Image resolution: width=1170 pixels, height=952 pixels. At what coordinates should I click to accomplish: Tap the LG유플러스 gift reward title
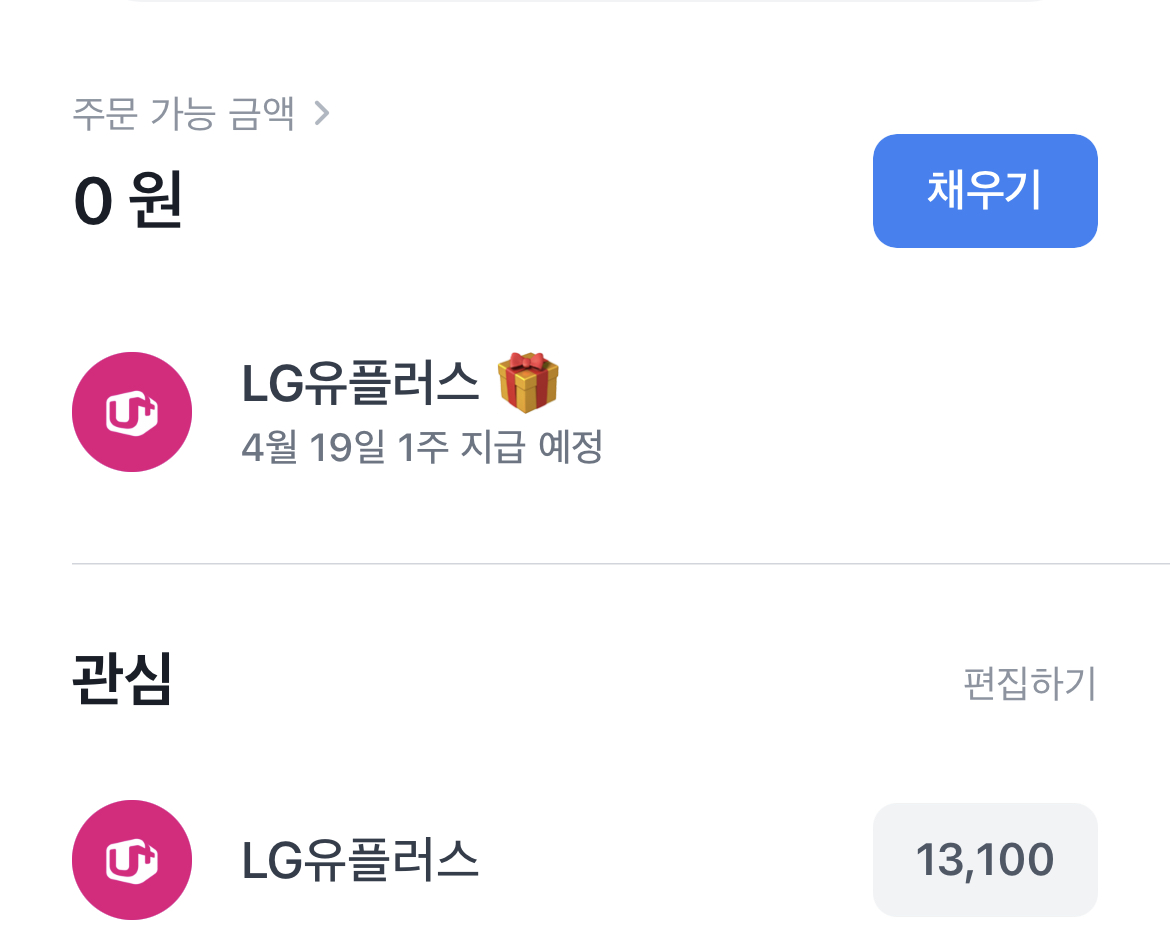click(360, 383)
